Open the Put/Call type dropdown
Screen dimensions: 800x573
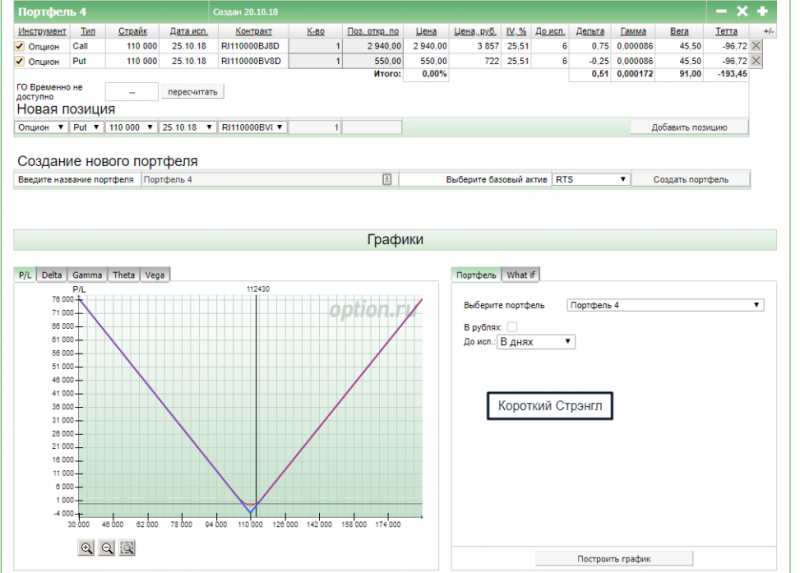86,127
